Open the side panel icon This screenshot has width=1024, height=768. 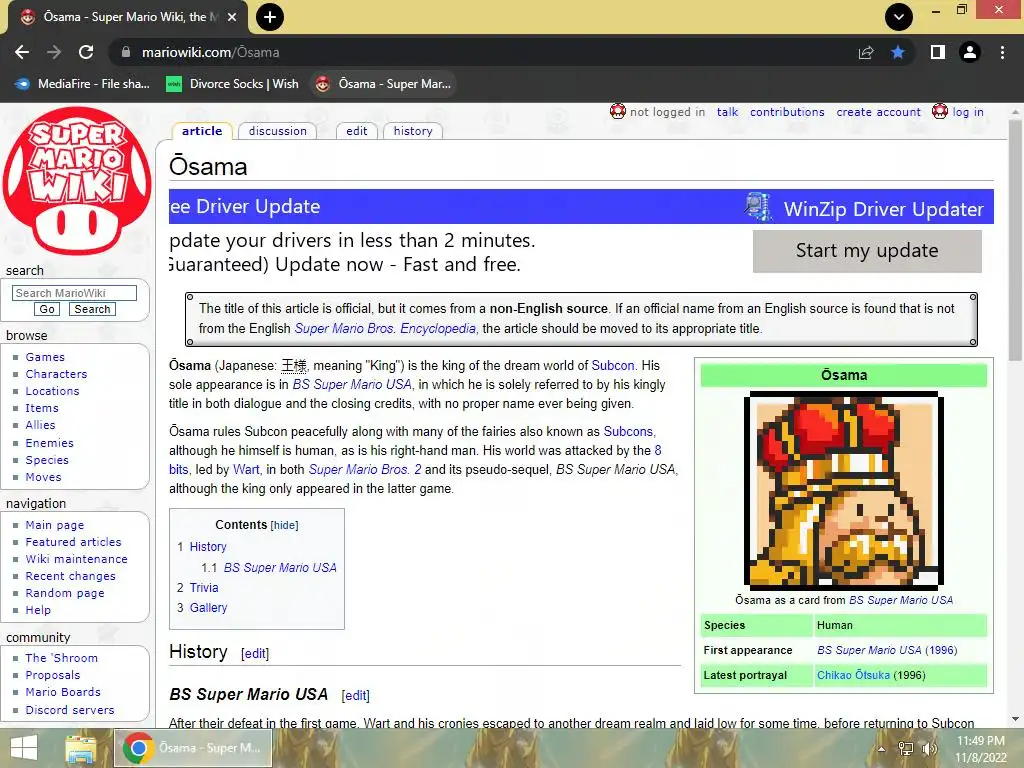[938, 52]
